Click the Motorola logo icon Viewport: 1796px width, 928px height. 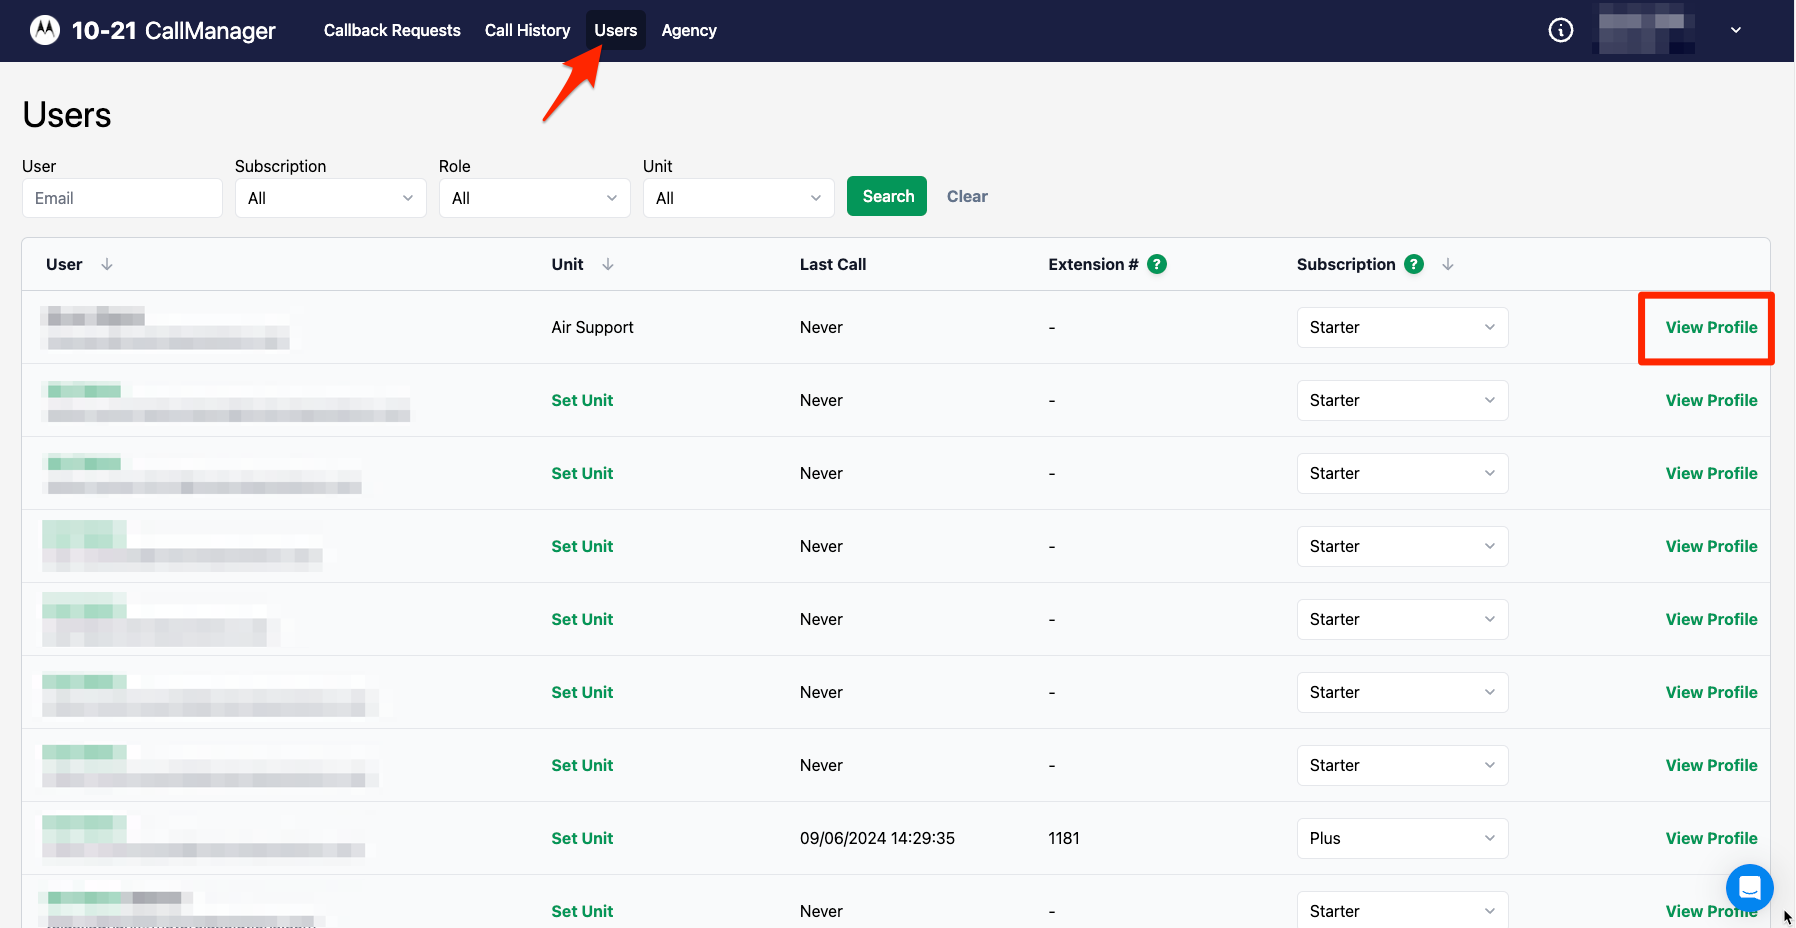coord(45,31)
